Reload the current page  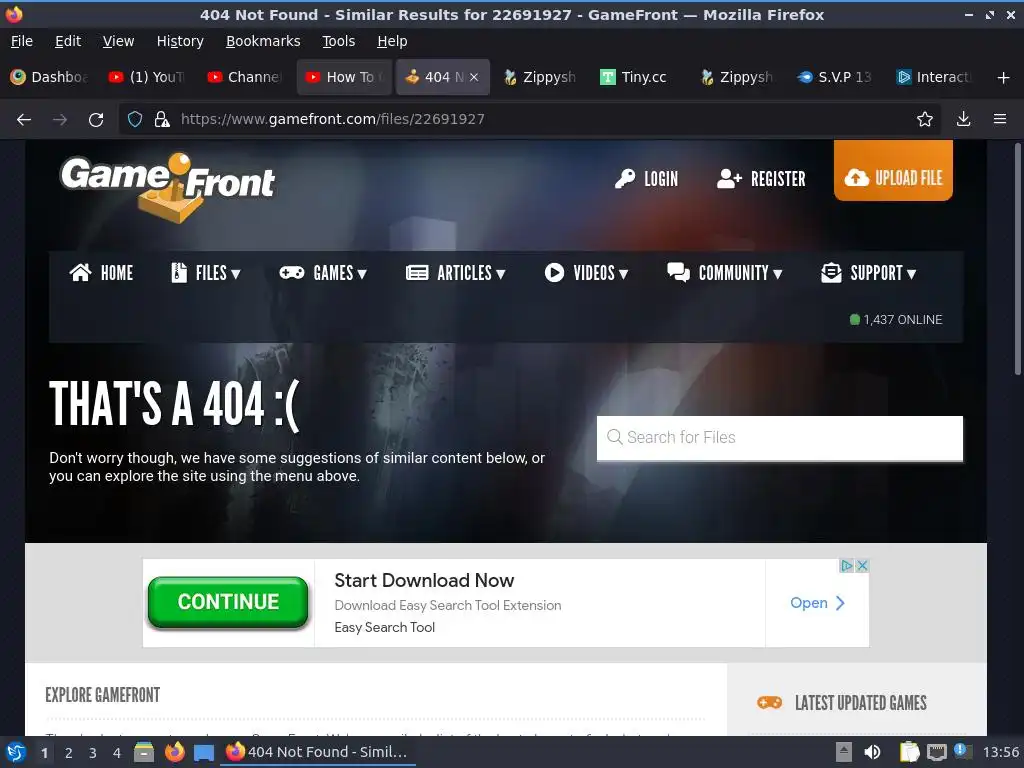coord(96,119)
